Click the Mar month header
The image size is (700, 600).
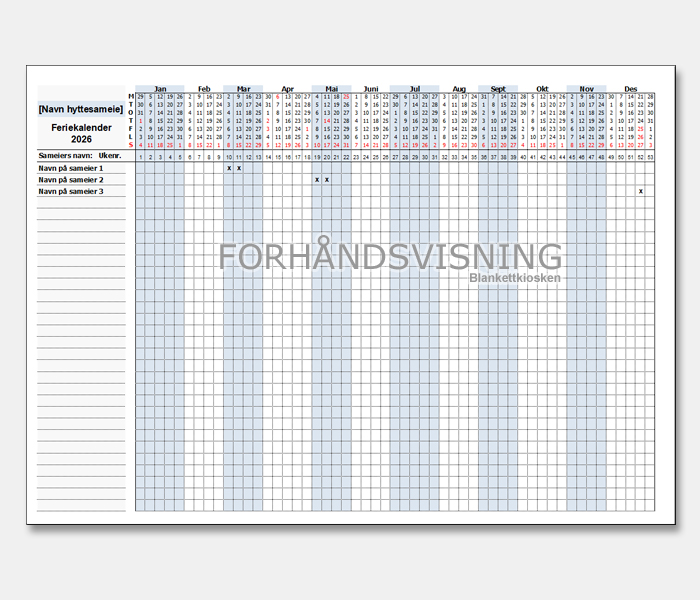tap(243, 88)
